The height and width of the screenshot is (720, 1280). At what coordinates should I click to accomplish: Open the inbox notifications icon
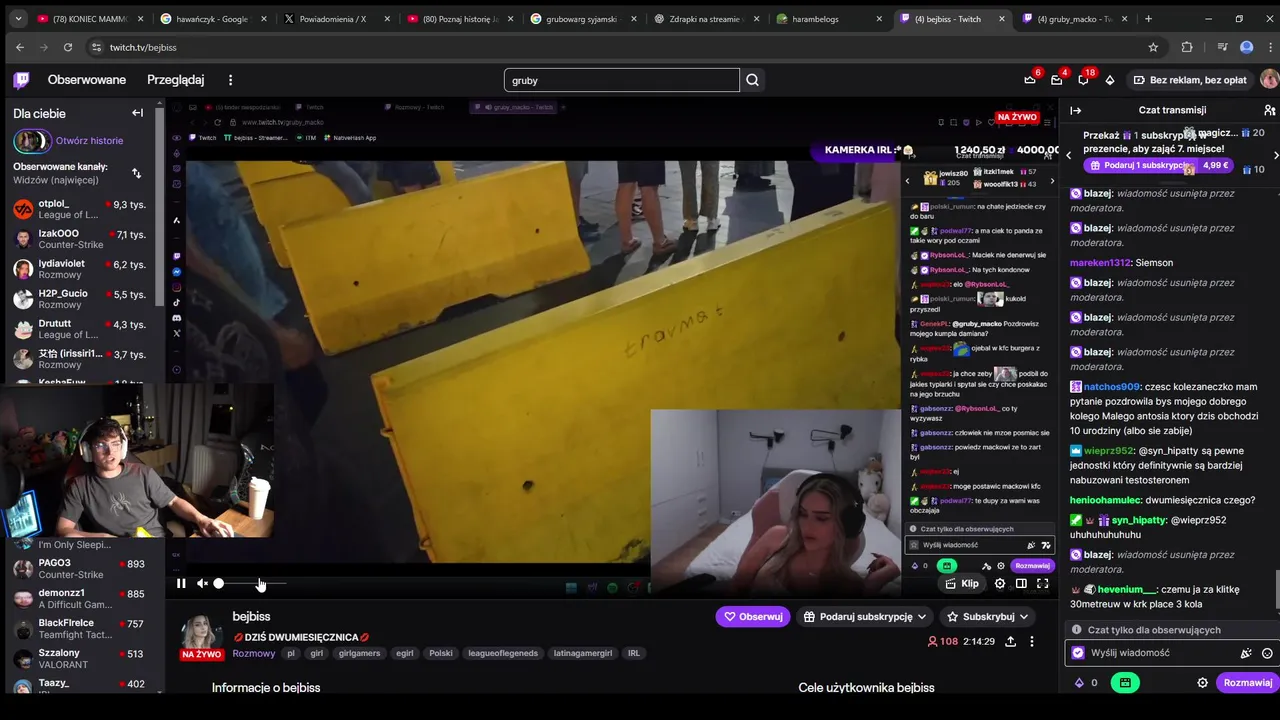[1056, 80]
